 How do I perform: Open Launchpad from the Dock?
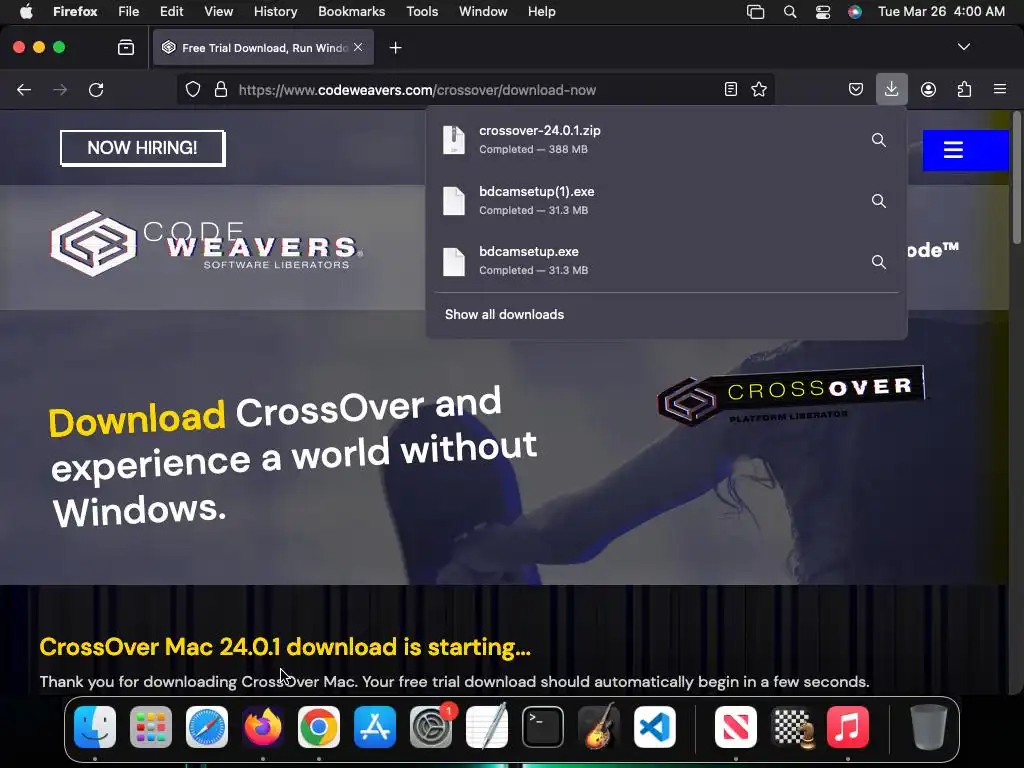pos(151,727)
